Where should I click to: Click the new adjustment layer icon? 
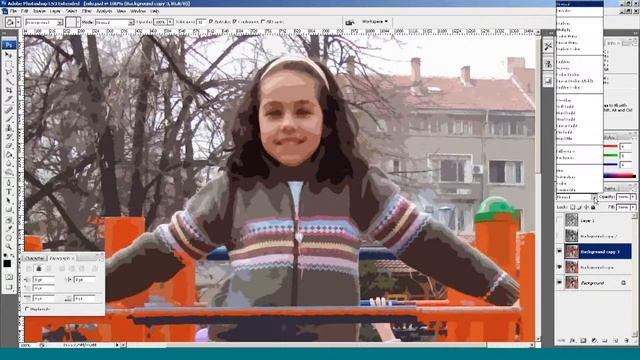[x=594, y=340]
